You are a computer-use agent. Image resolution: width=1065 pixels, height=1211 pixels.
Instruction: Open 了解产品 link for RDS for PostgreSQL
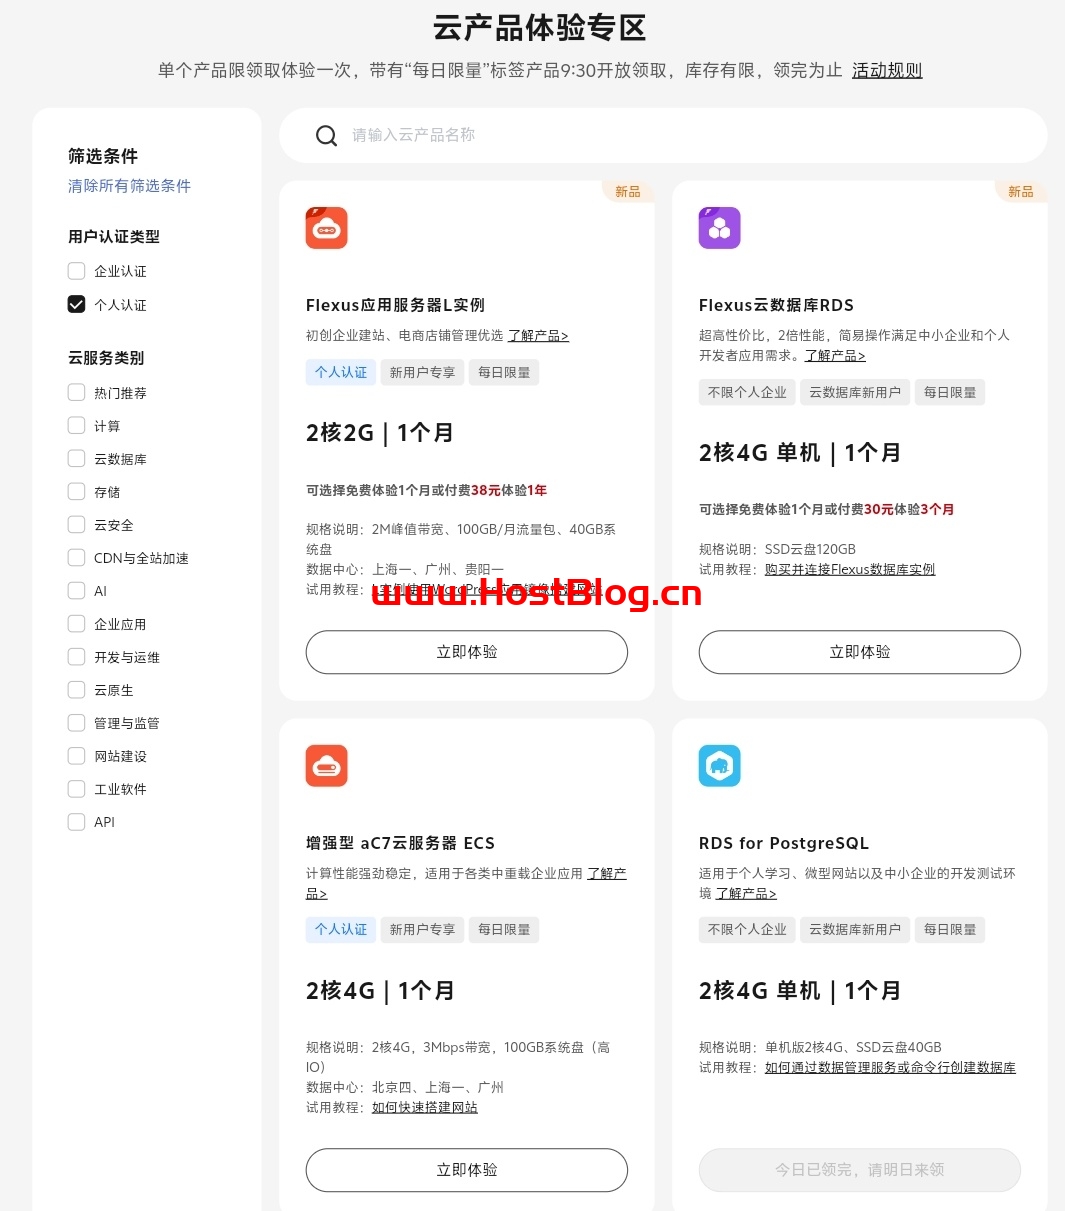tap(746, 893)
